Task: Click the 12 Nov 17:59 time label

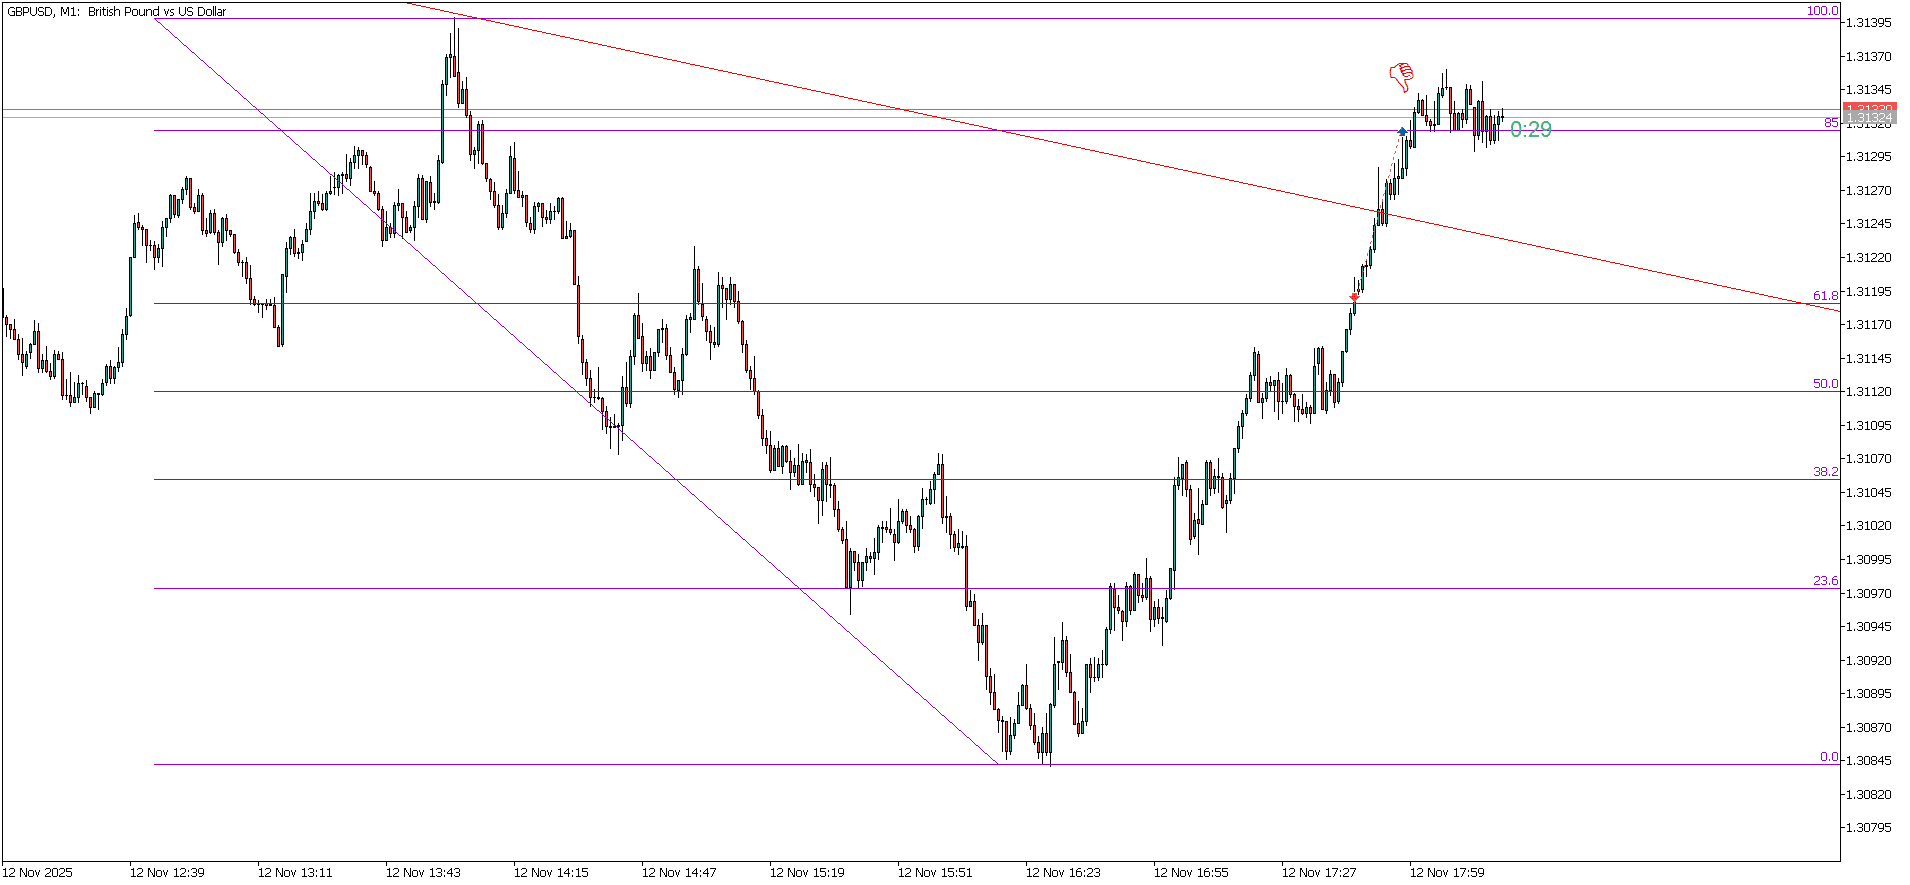Action: pyautogui.click(x=1447, y=872)
